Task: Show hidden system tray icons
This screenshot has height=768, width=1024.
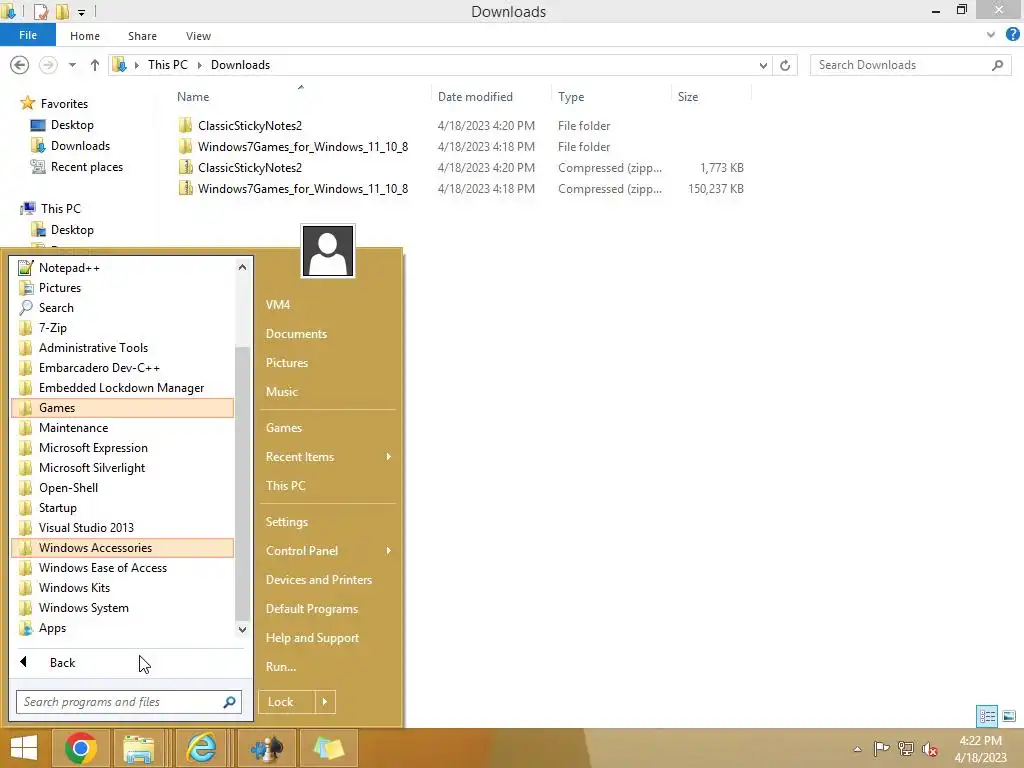Action: pyautogui.click(x=857, y=749)
